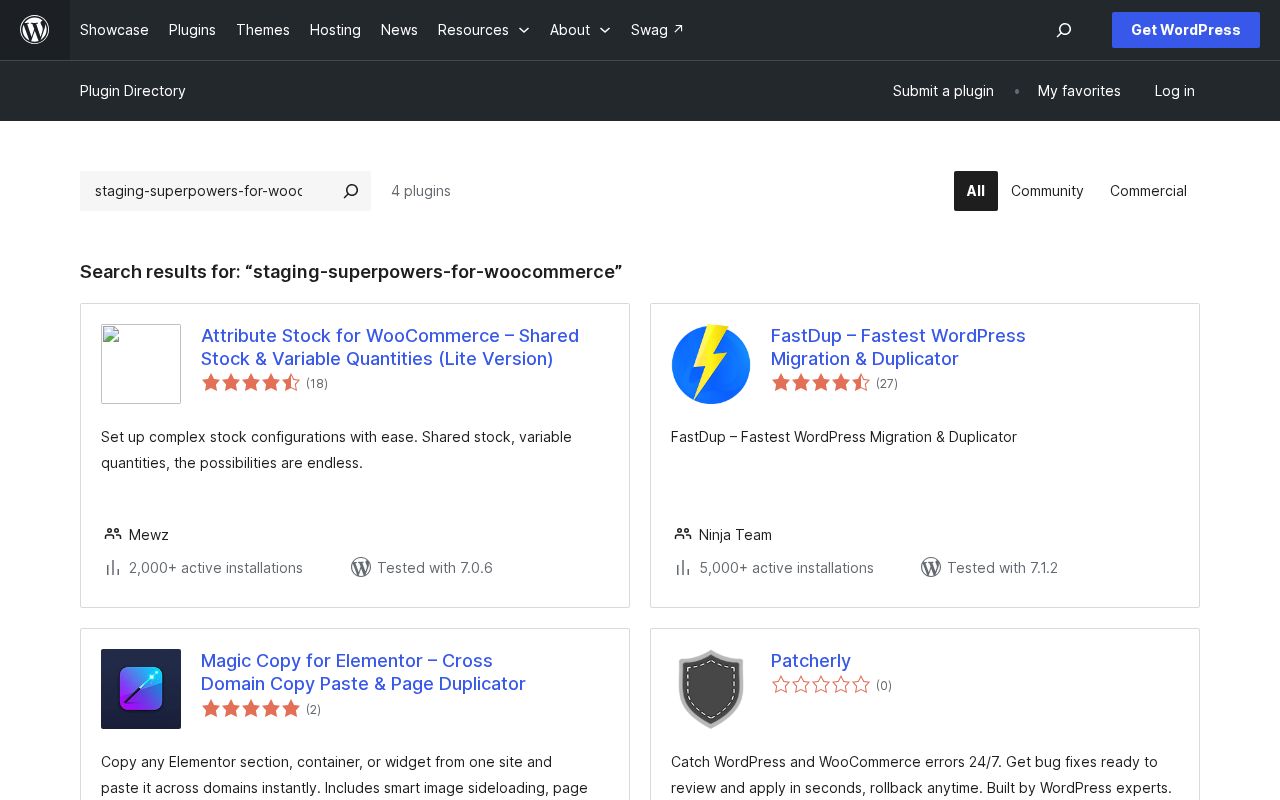Click WordPress icon beside Tested with 7.1.2
The width and height of the screenshot is (1280, 800).
931,567
